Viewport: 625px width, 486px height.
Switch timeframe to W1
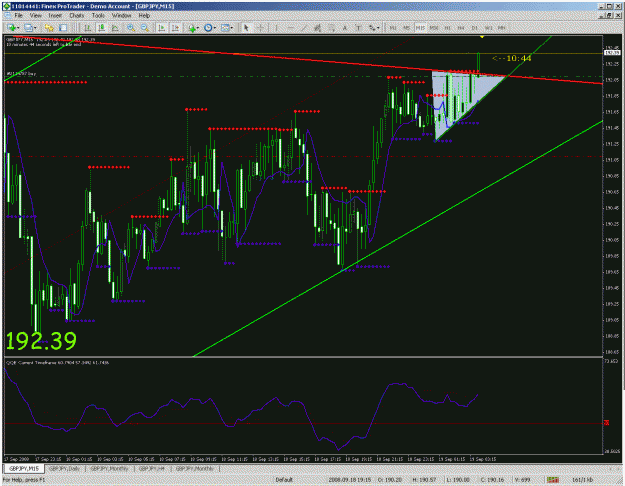tap(489, 28)
